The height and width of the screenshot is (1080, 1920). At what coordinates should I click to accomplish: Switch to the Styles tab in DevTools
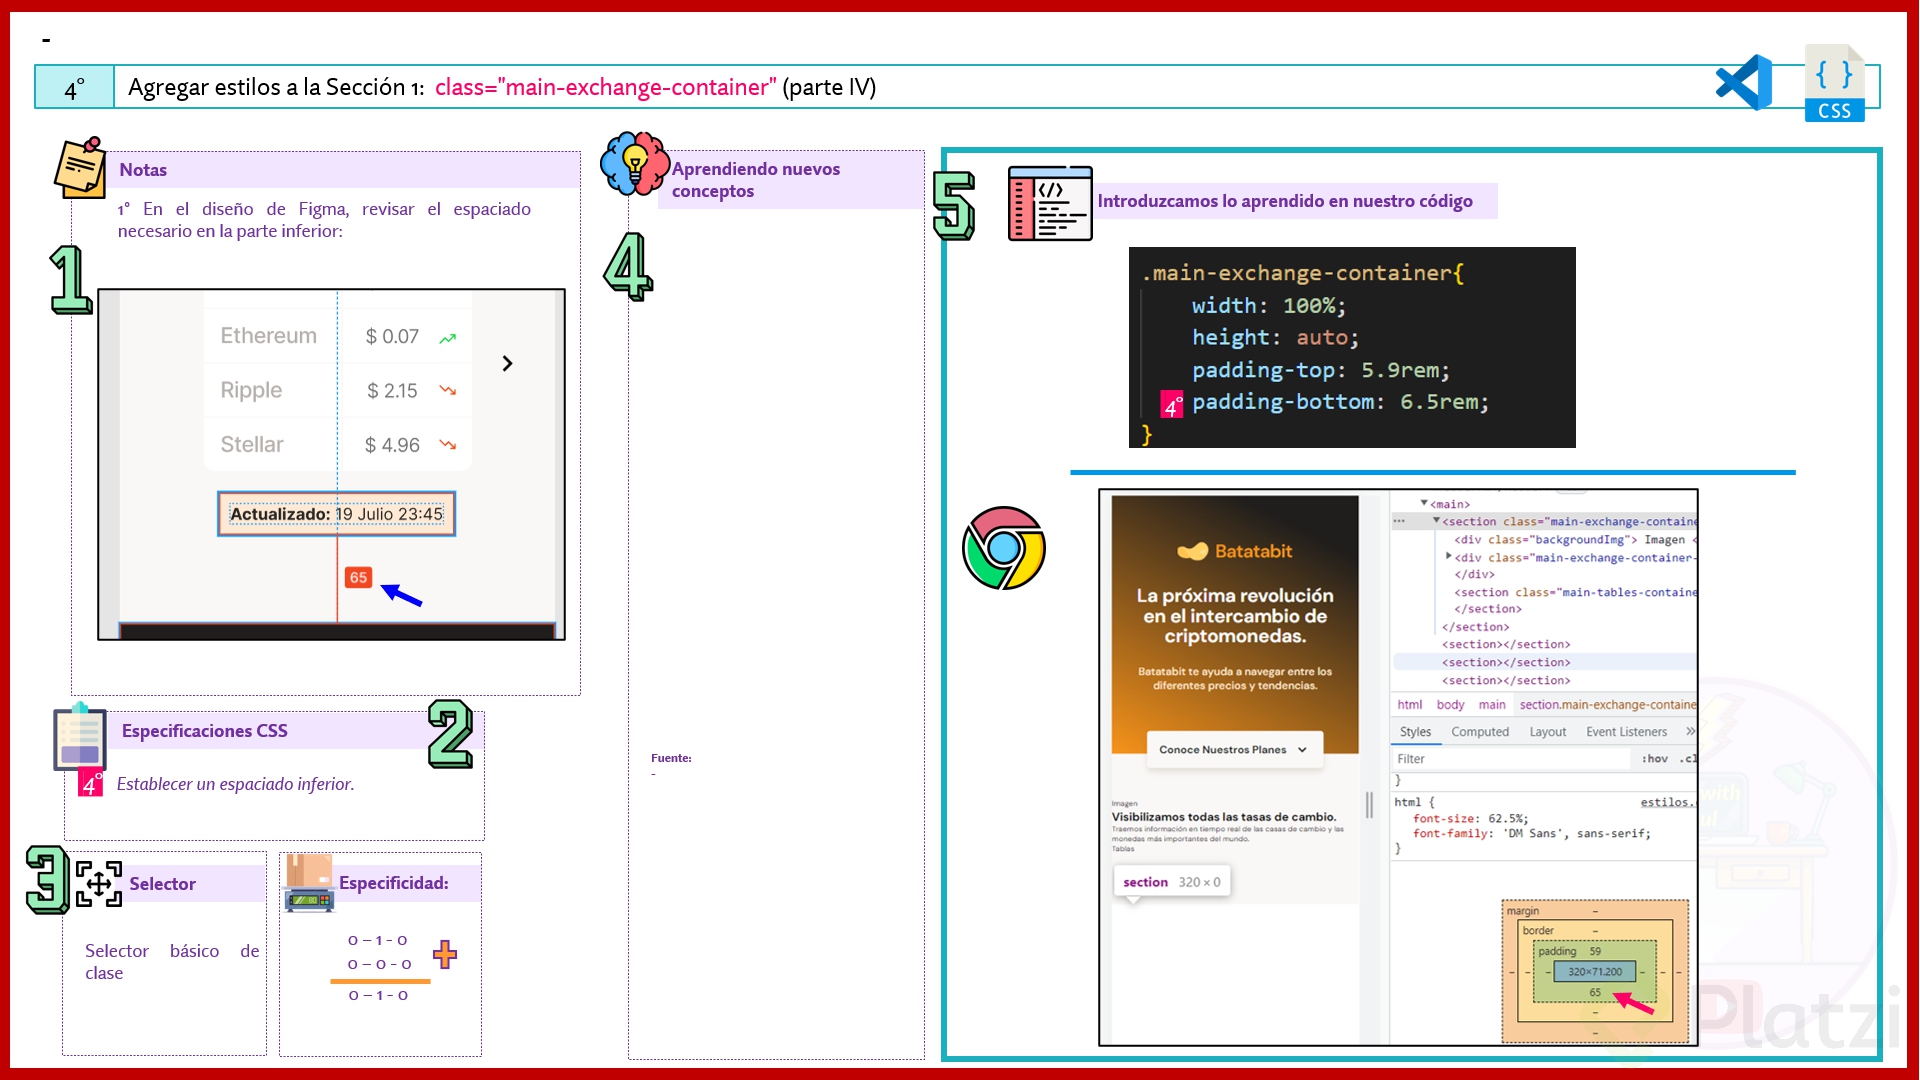tap(1415, 732)
